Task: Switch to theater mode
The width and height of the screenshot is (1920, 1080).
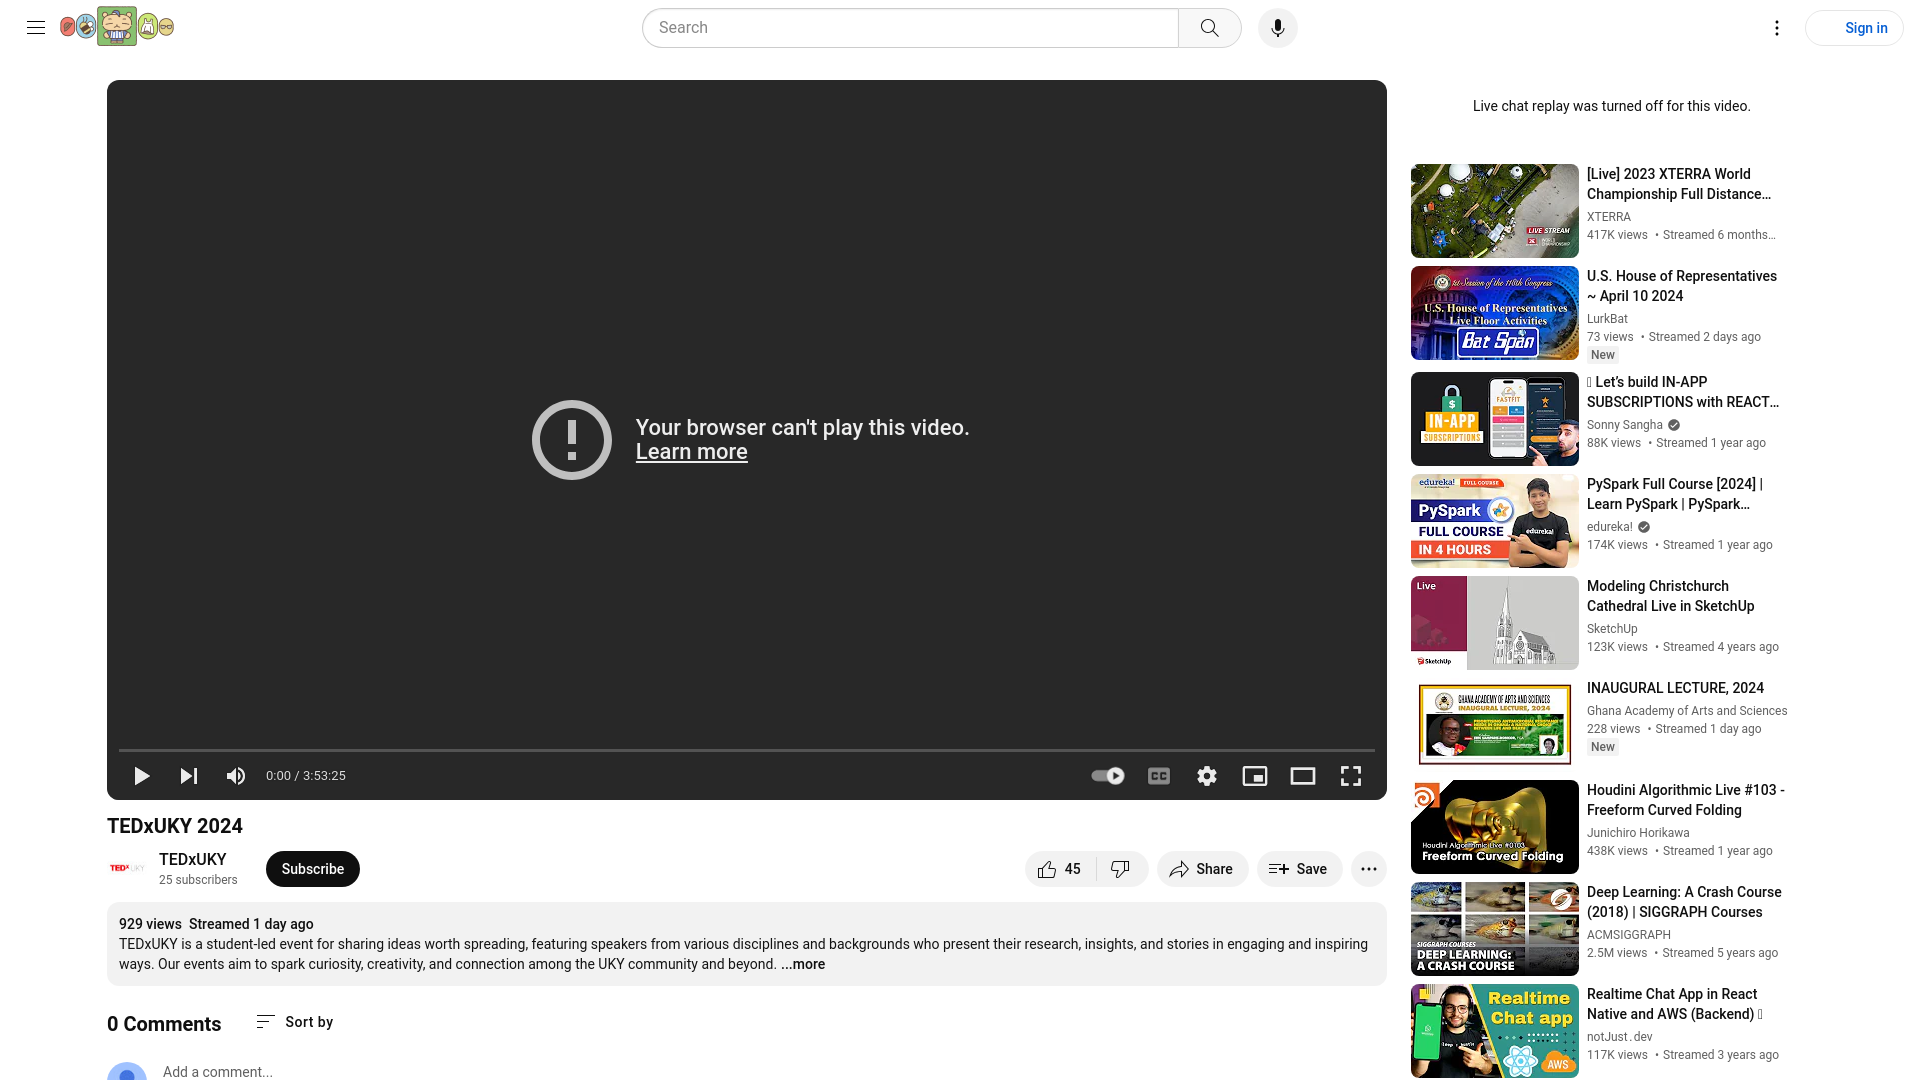Action: point(1302,776)
